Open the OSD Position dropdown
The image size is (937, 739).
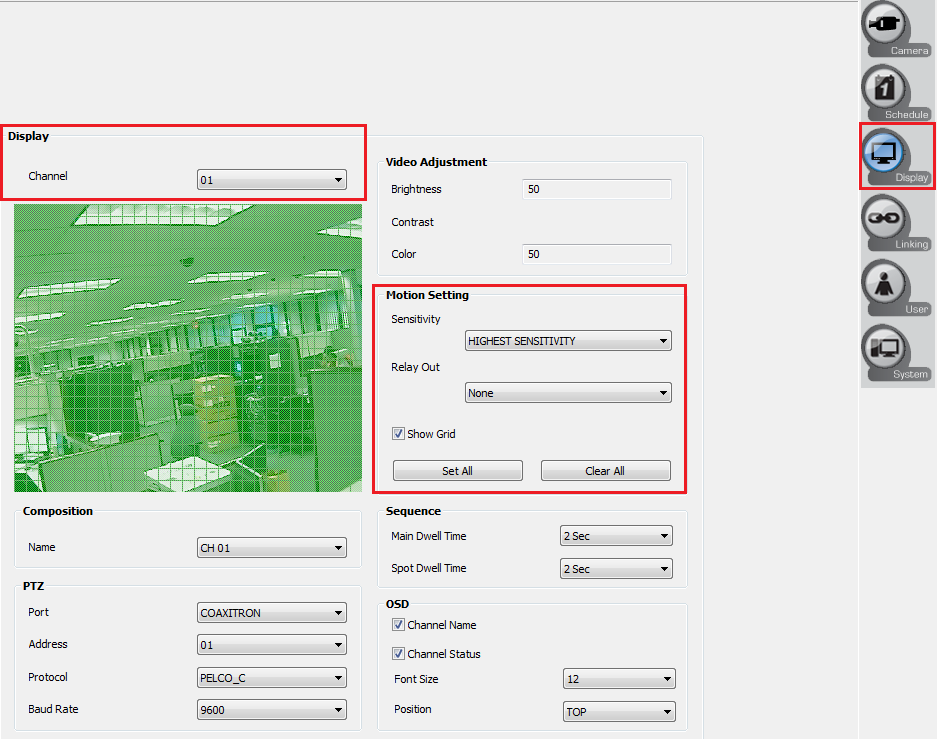(x=618, y=711)
